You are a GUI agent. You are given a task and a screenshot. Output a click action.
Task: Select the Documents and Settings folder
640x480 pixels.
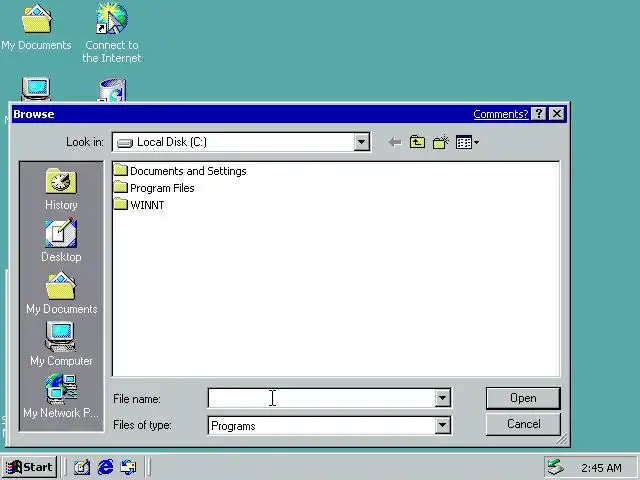180,171
